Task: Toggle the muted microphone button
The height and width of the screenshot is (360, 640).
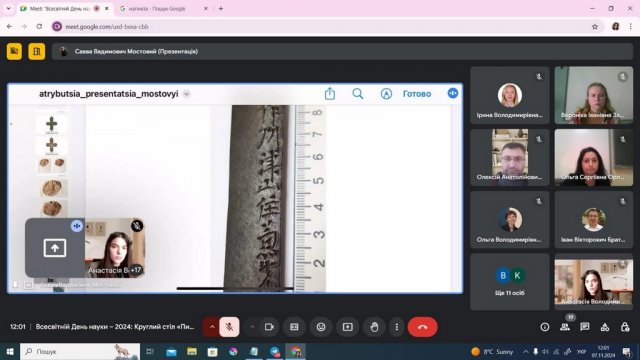Action: [229, 327]
